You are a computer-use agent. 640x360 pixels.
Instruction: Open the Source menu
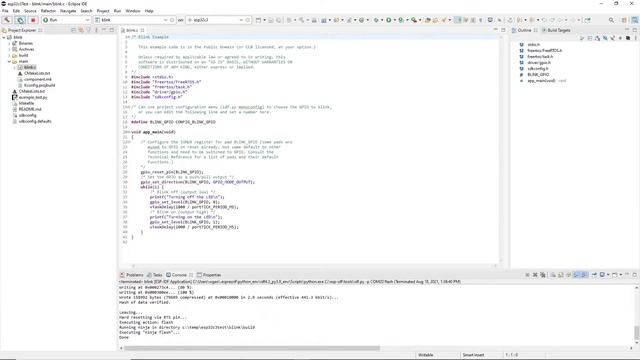tap(30, 11)
